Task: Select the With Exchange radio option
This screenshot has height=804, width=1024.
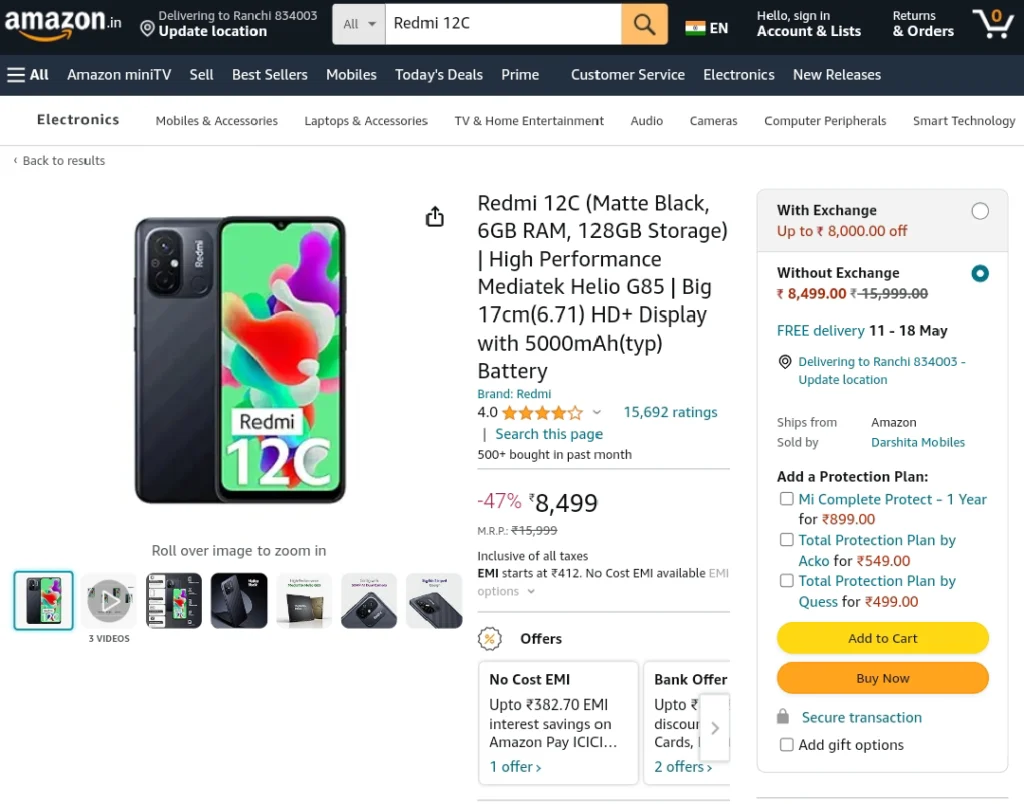Action: coord(980,211)
